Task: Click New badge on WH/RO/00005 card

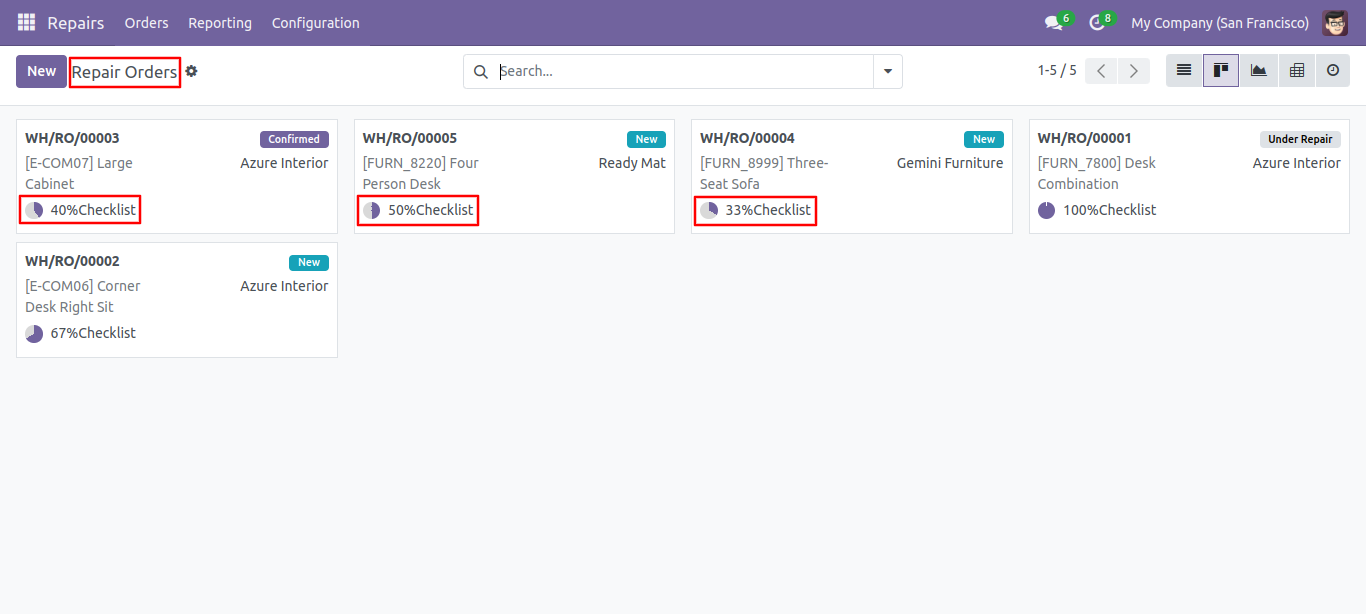Action: point(646,140)
